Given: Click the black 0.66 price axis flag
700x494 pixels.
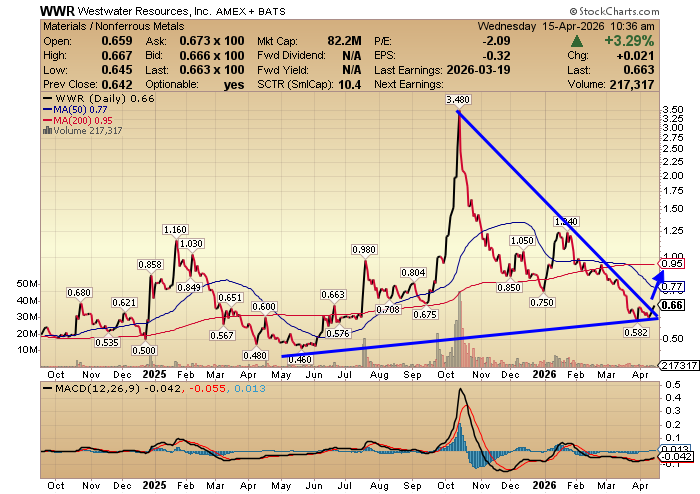Looking at the screenshot, I should (x=672, y=305).
